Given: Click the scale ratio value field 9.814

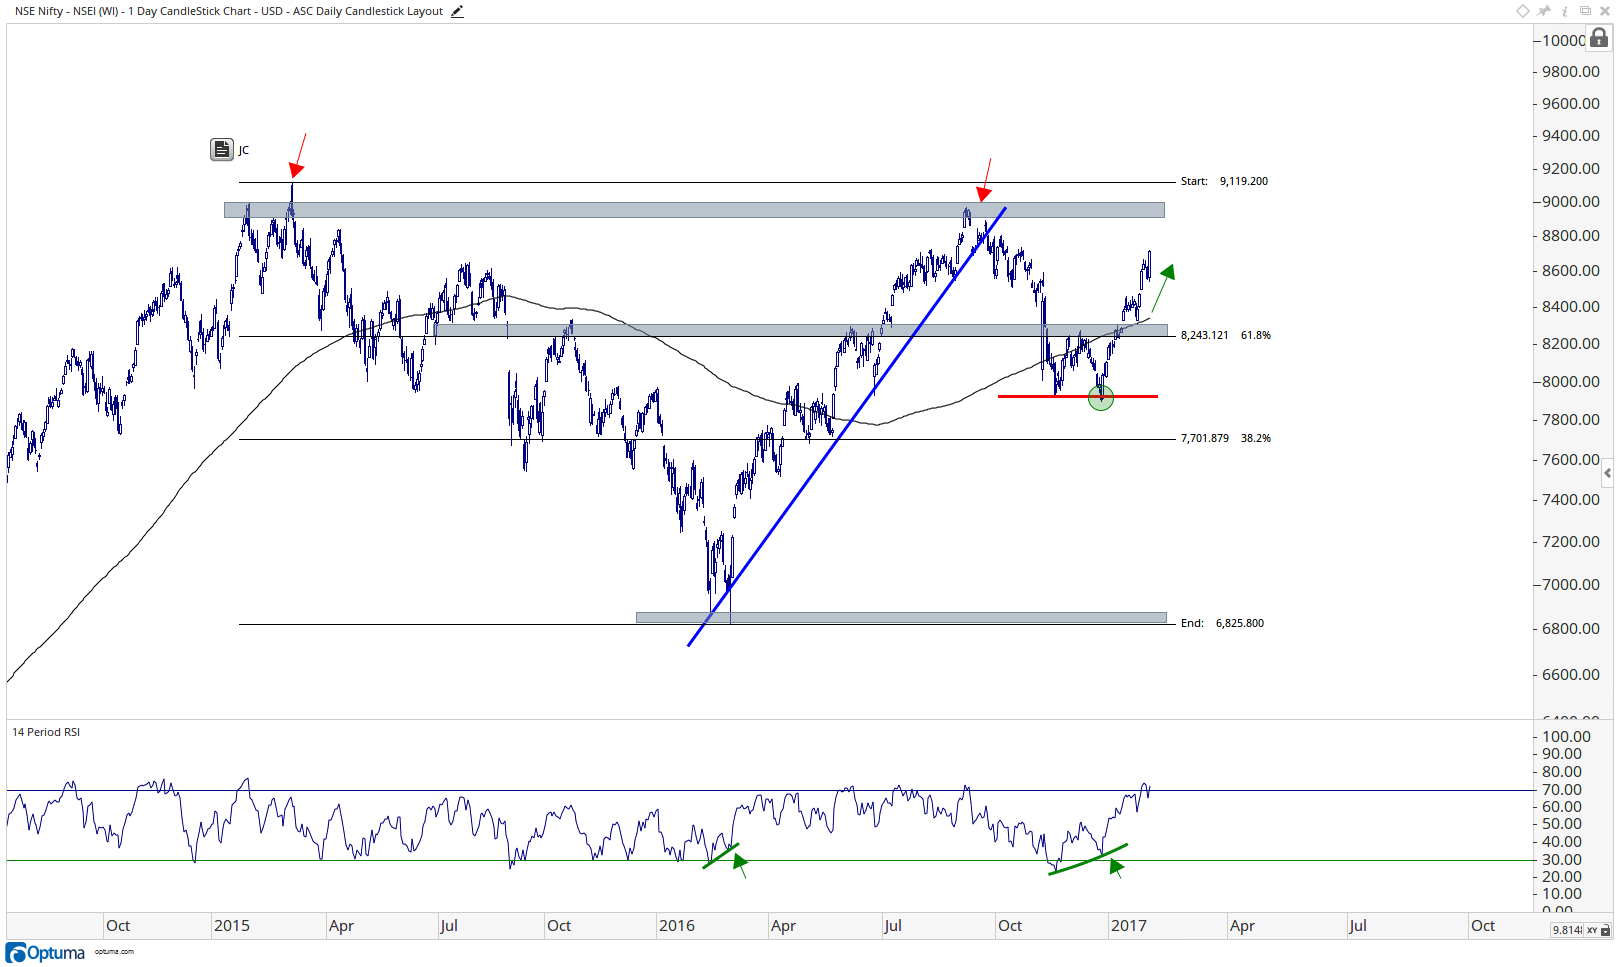Looking at the screenshot, I should point(1567,930).
